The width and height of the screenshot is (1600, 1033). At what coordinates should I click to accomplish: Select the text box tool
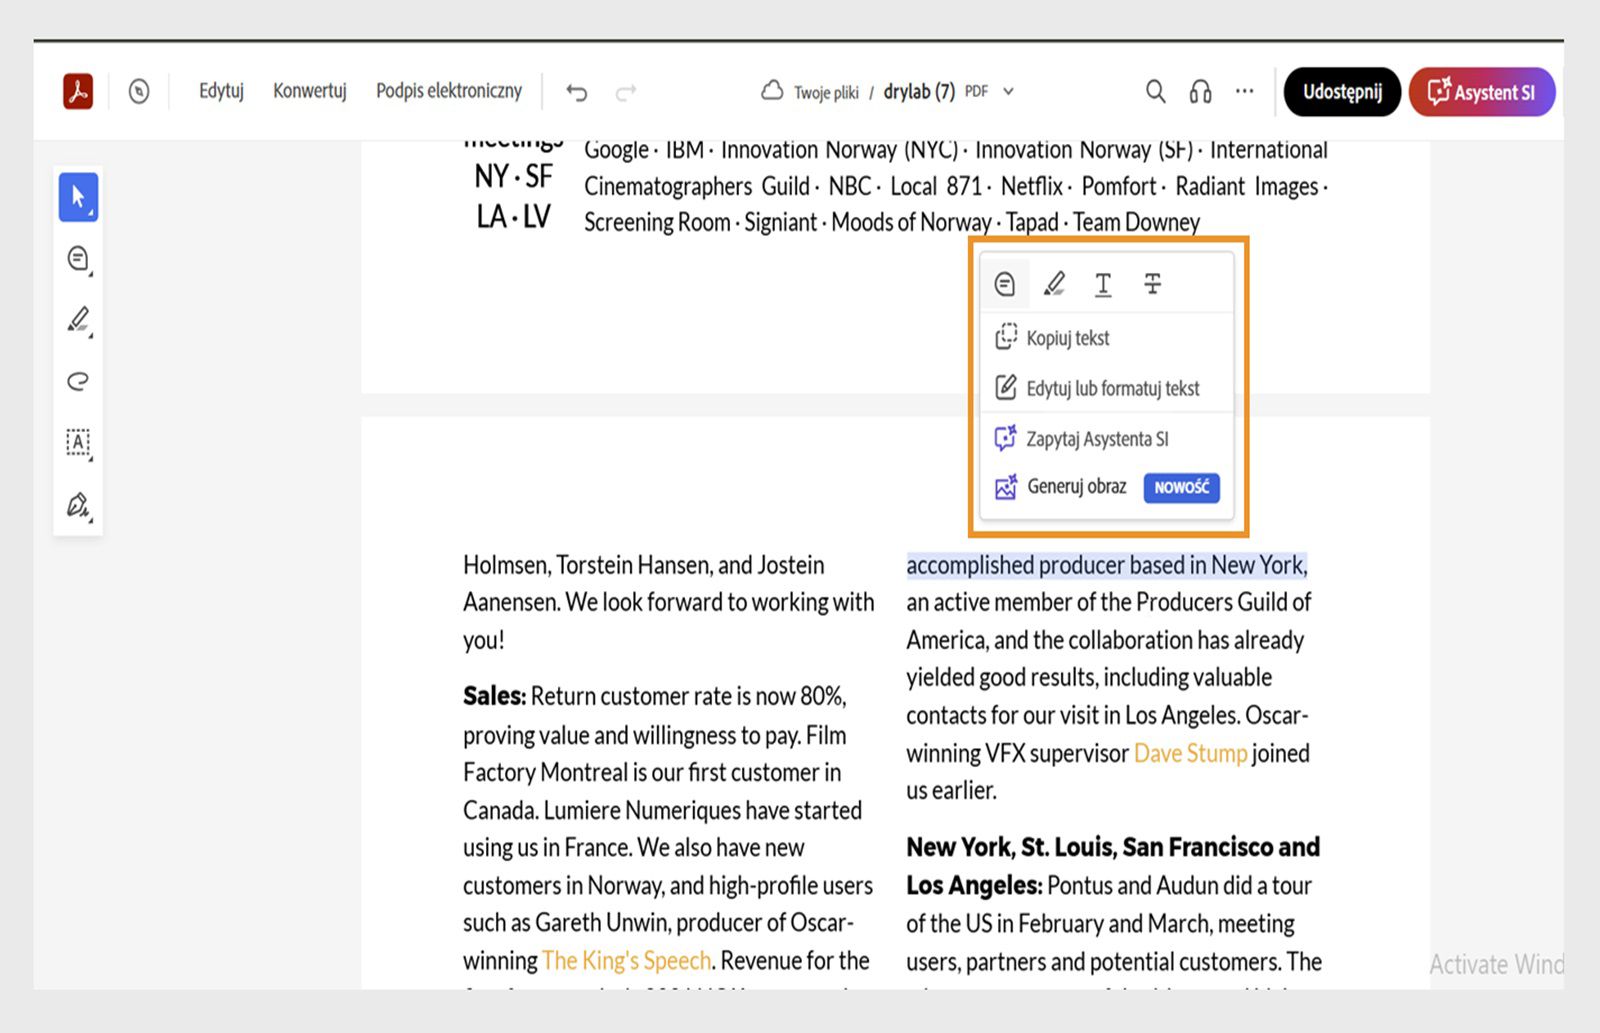point(78,442)
